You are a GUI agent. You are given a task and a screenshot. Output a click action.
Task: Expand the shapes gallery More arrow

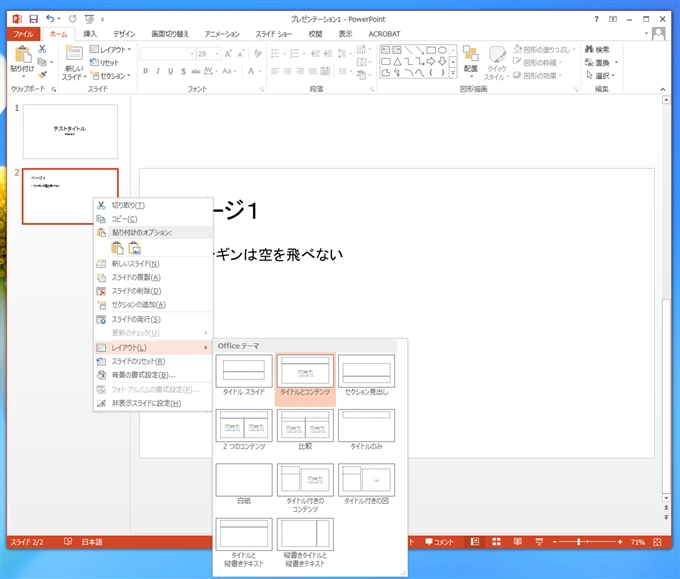pos(453,73)
